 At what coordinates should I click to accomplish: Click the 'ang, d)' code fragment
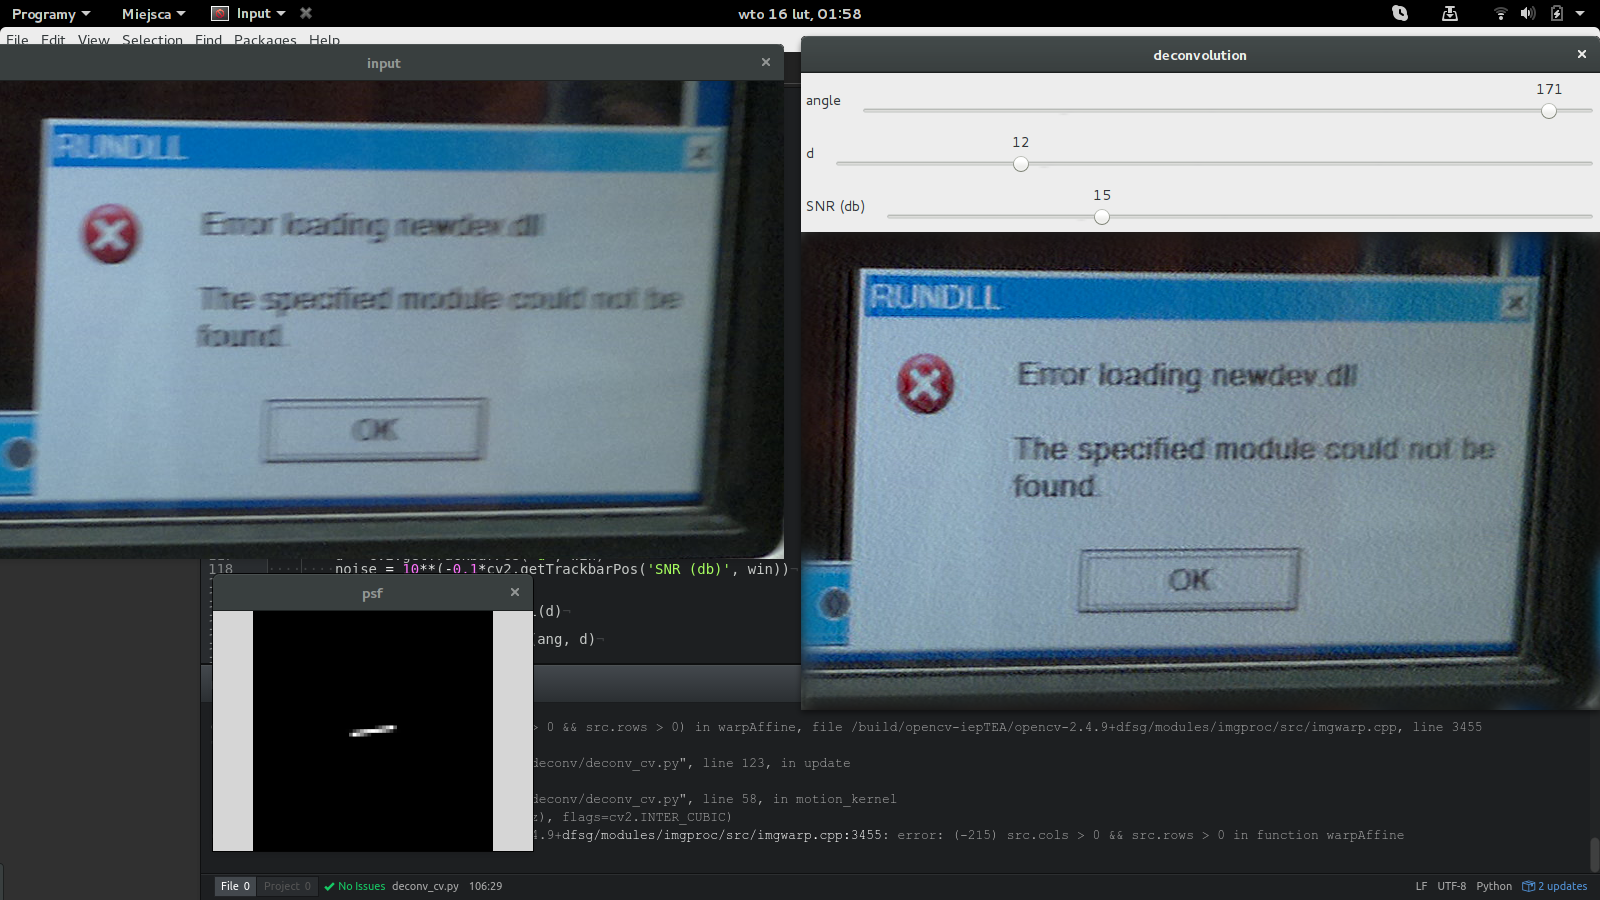click(x=566, y=639)
